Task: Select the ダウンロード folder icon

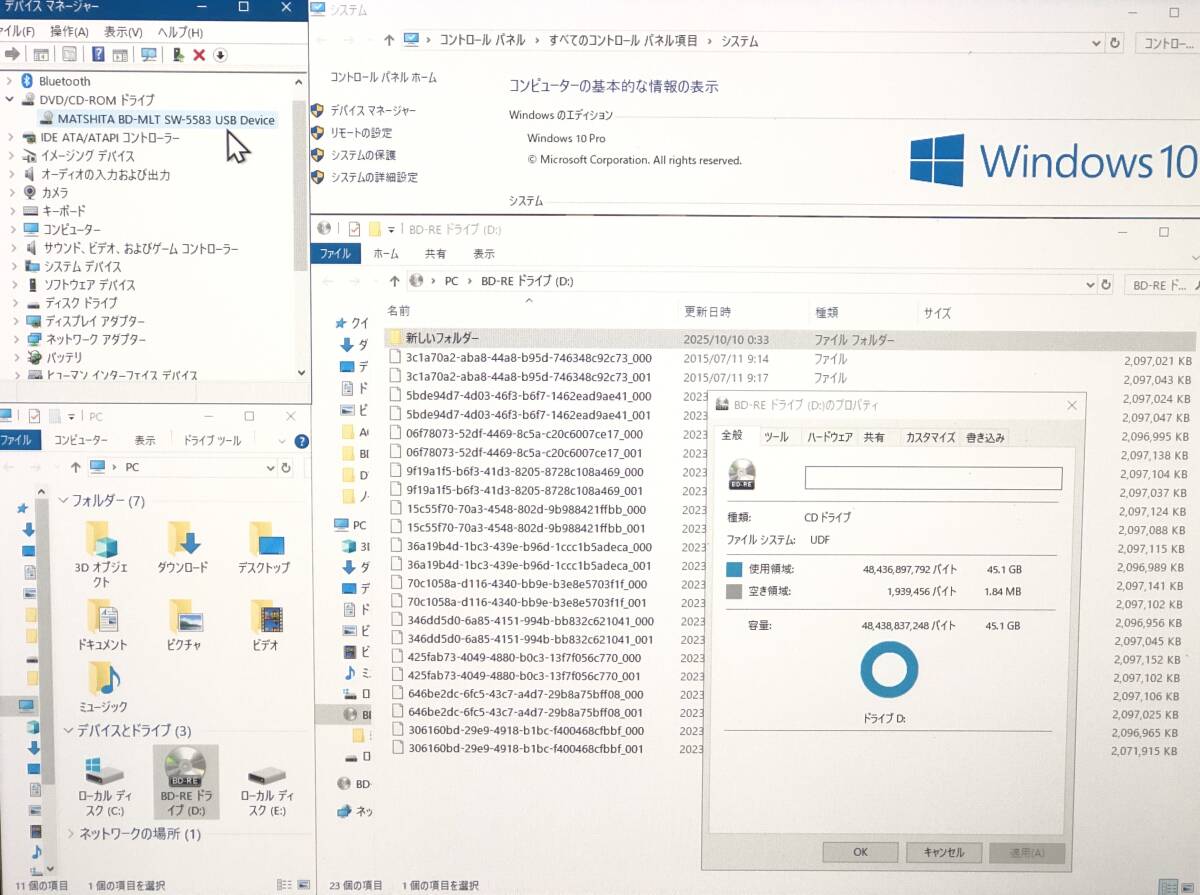Action: (x=183, y=539)
